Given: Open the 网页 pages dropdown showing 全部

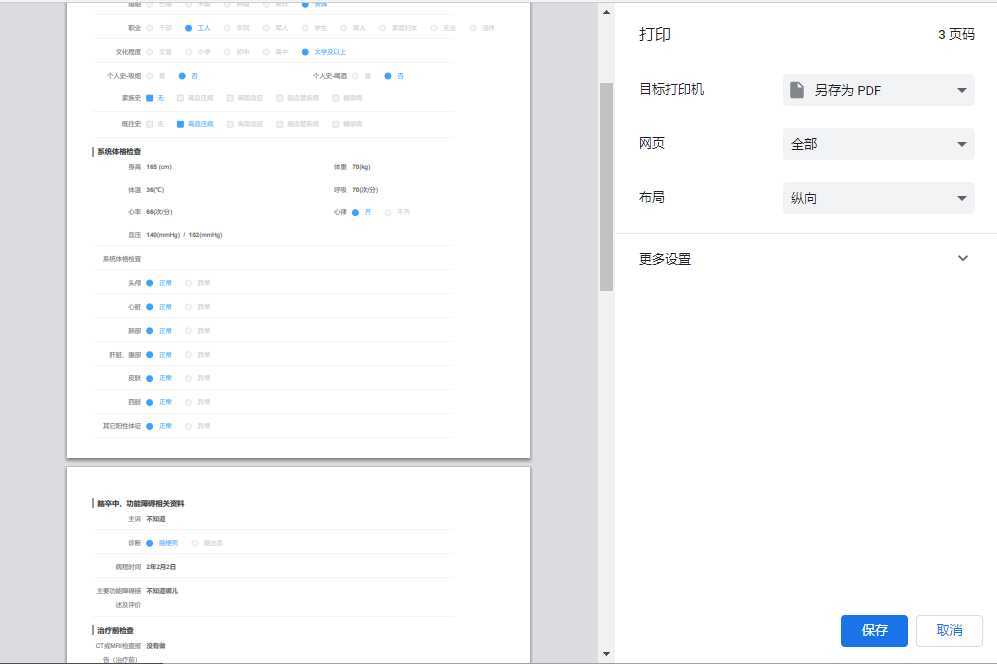Looking at the screenshot, I should click(878, 144).
